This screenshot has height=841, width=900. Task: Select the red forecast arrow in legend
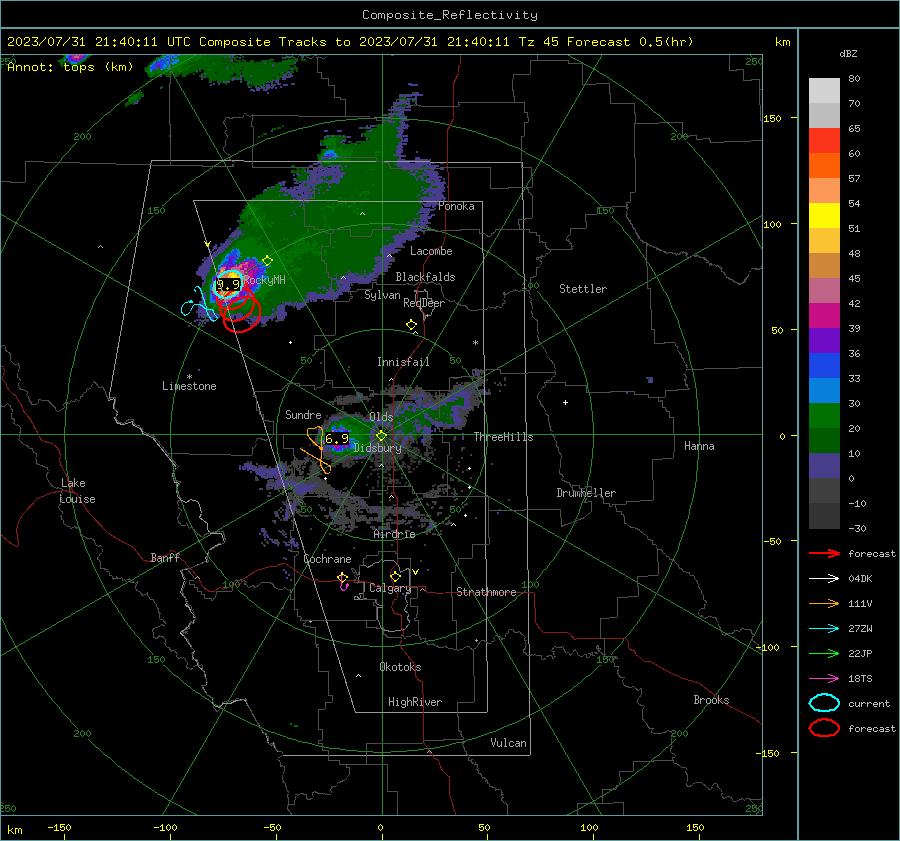[824, 553]
